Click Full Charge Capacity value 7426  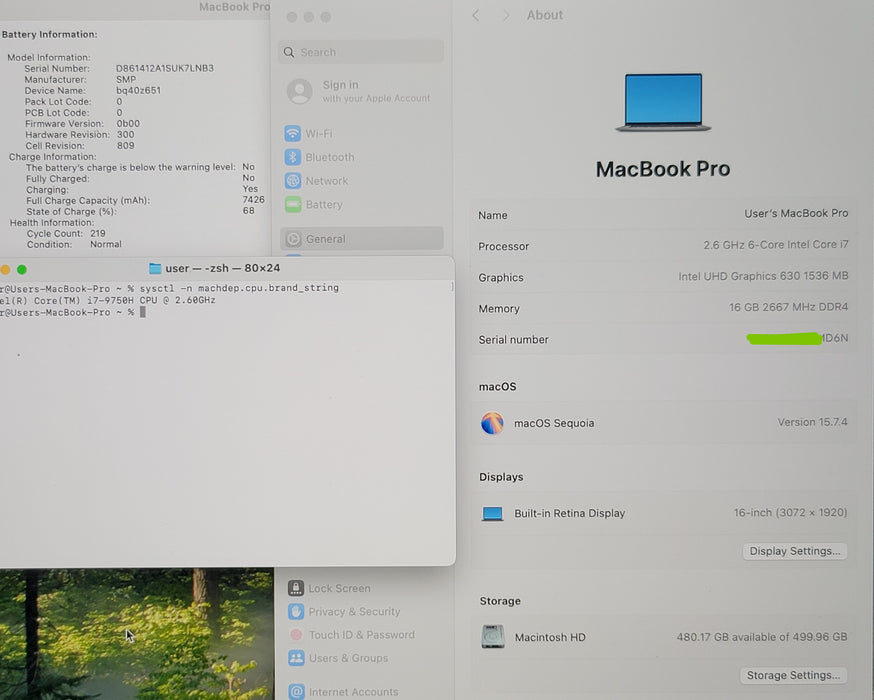(x=254, y=200)
